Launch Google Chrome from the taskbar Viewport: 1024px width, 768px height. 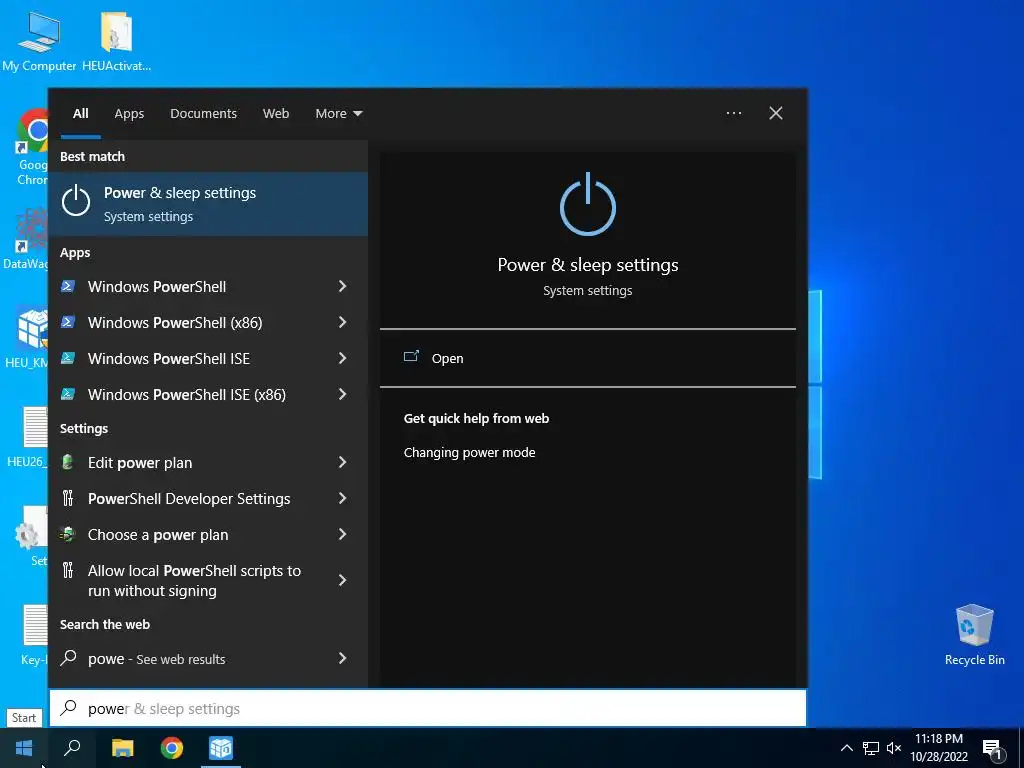pos(172,748)
